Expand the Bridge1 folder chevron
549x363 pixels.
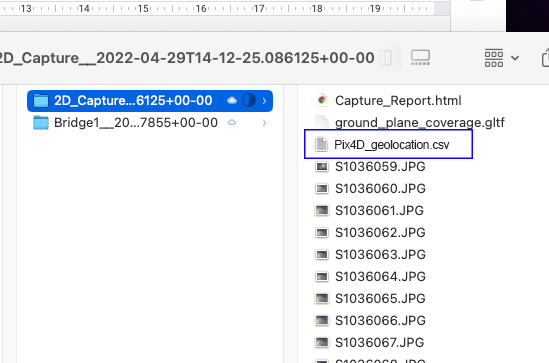[x=264, y=123]
